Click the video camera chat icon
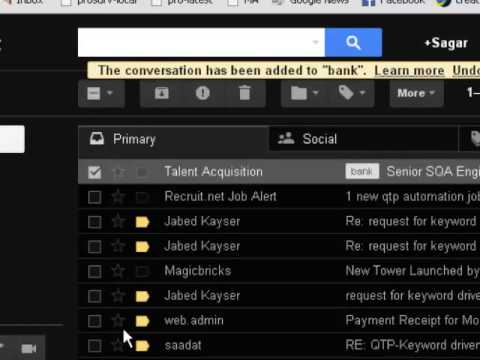 pos(29,349)
